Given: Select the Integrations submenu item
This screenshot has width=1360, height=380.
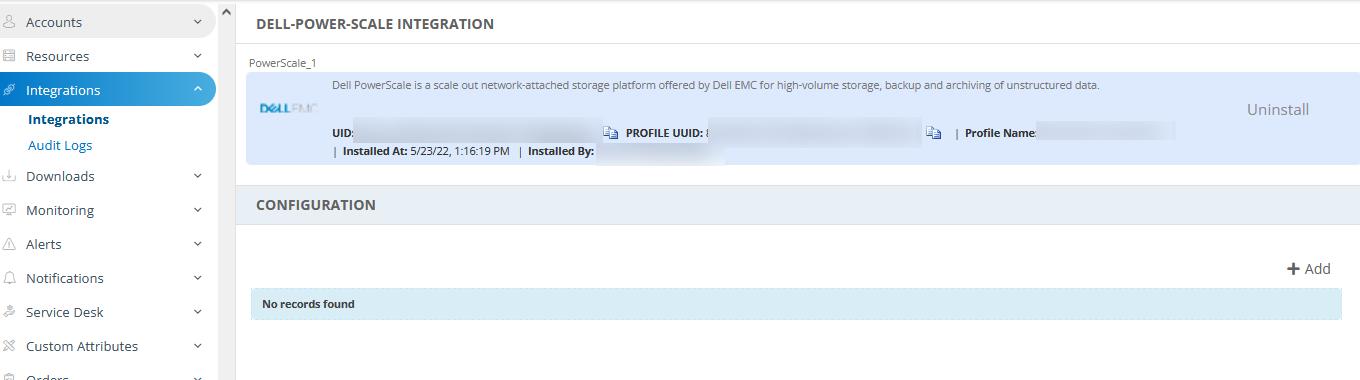Looking at the screenshot, I should 69,119.
